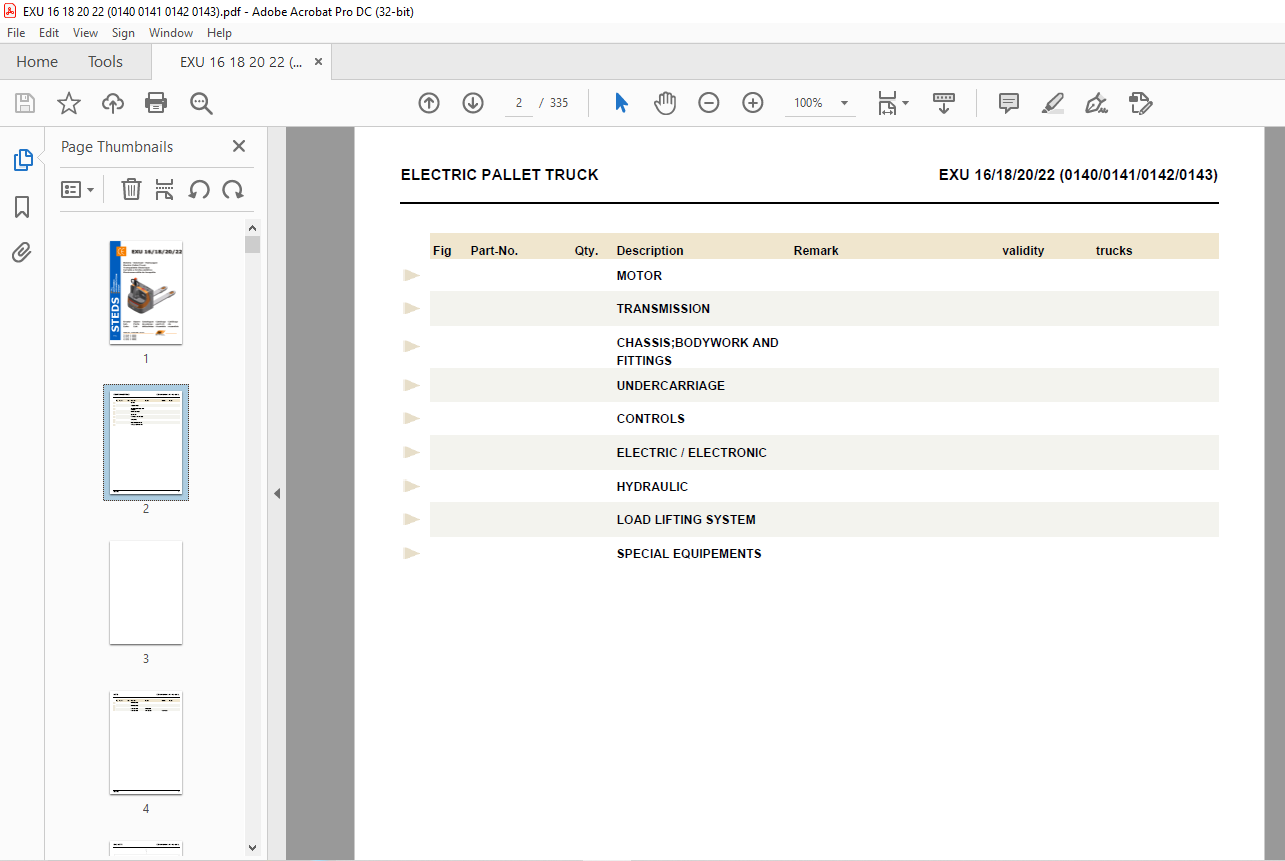This screenshot has width=1285, height=861.
Task: Go to the previous page arrow
Action: [429, 103]
